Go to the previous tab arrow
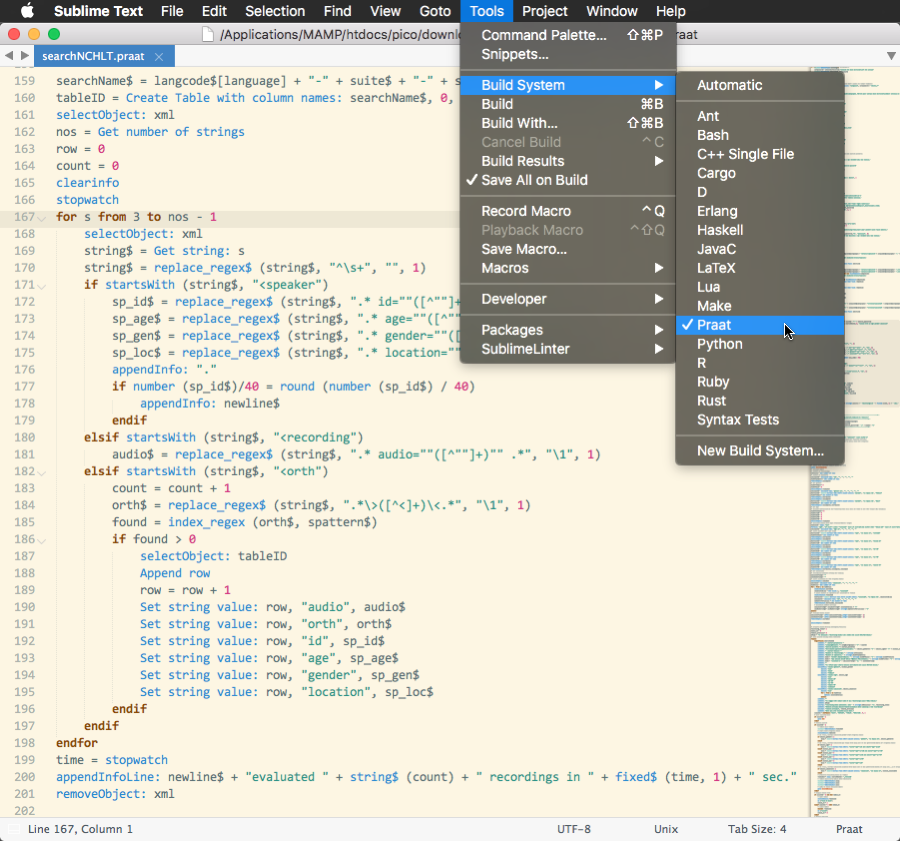The image size is (900, 841). tap(9, 56)
